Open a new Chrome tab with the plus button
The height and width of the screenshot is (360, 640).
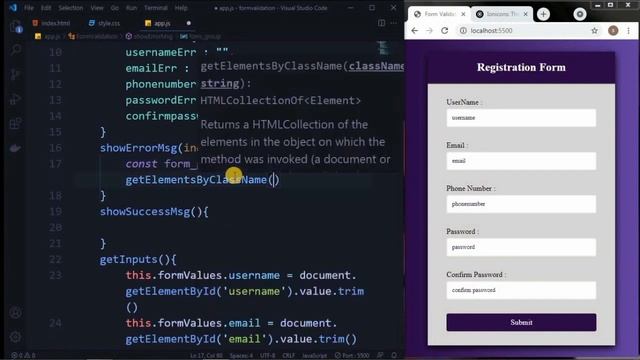point(543,14)
